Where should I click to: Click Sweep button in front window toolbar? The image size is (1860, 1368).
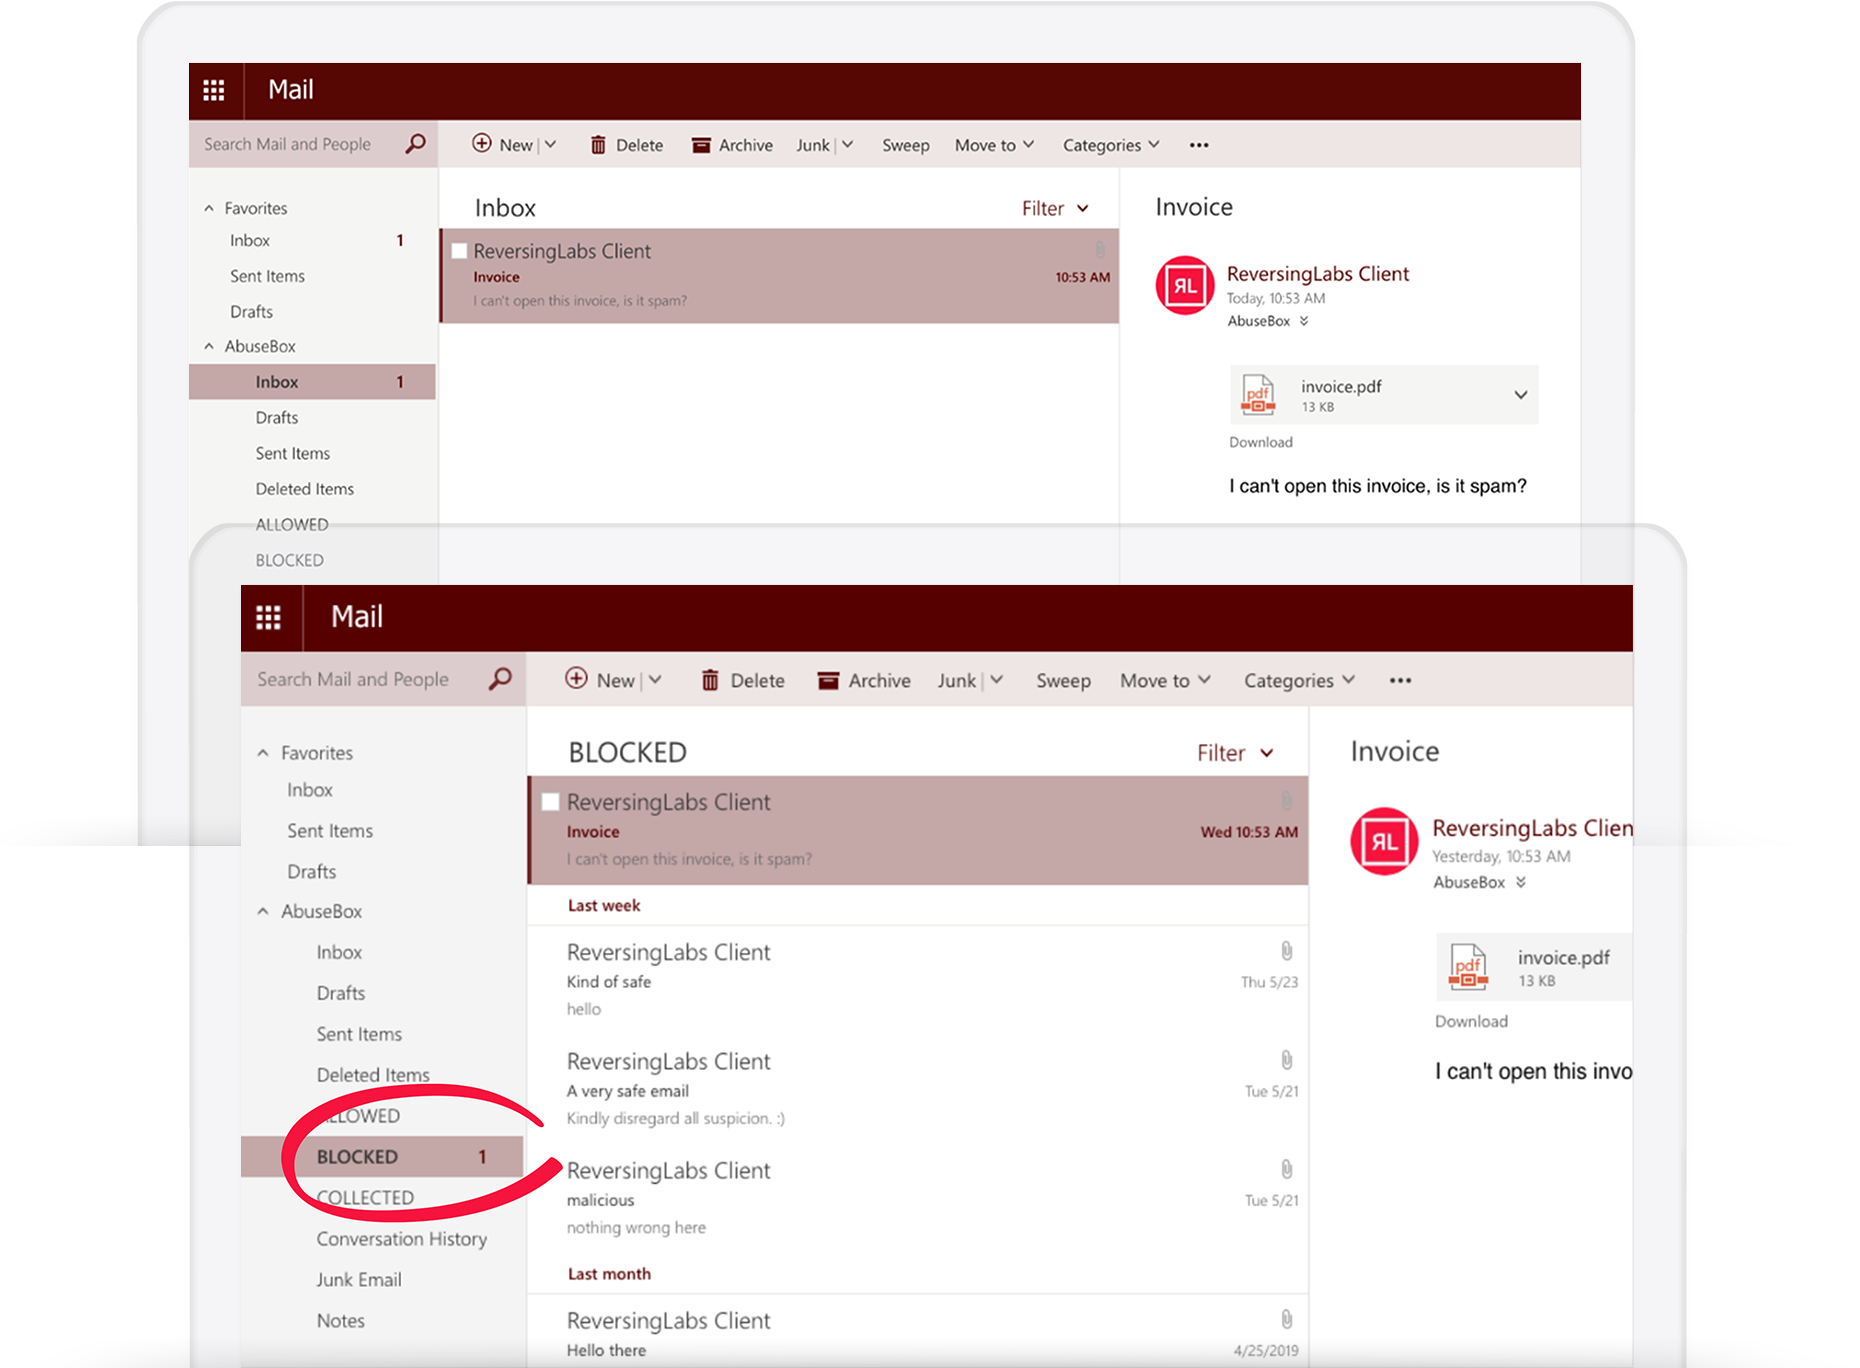(1063, 680)
